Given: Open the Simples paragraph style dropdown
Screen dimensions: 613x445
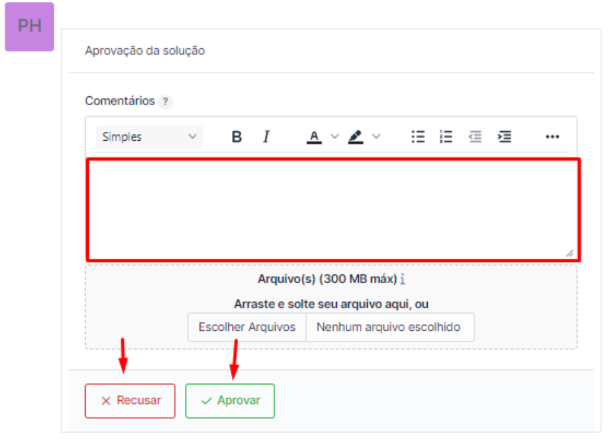Looking at the screenshot, I should click(148, 137).
